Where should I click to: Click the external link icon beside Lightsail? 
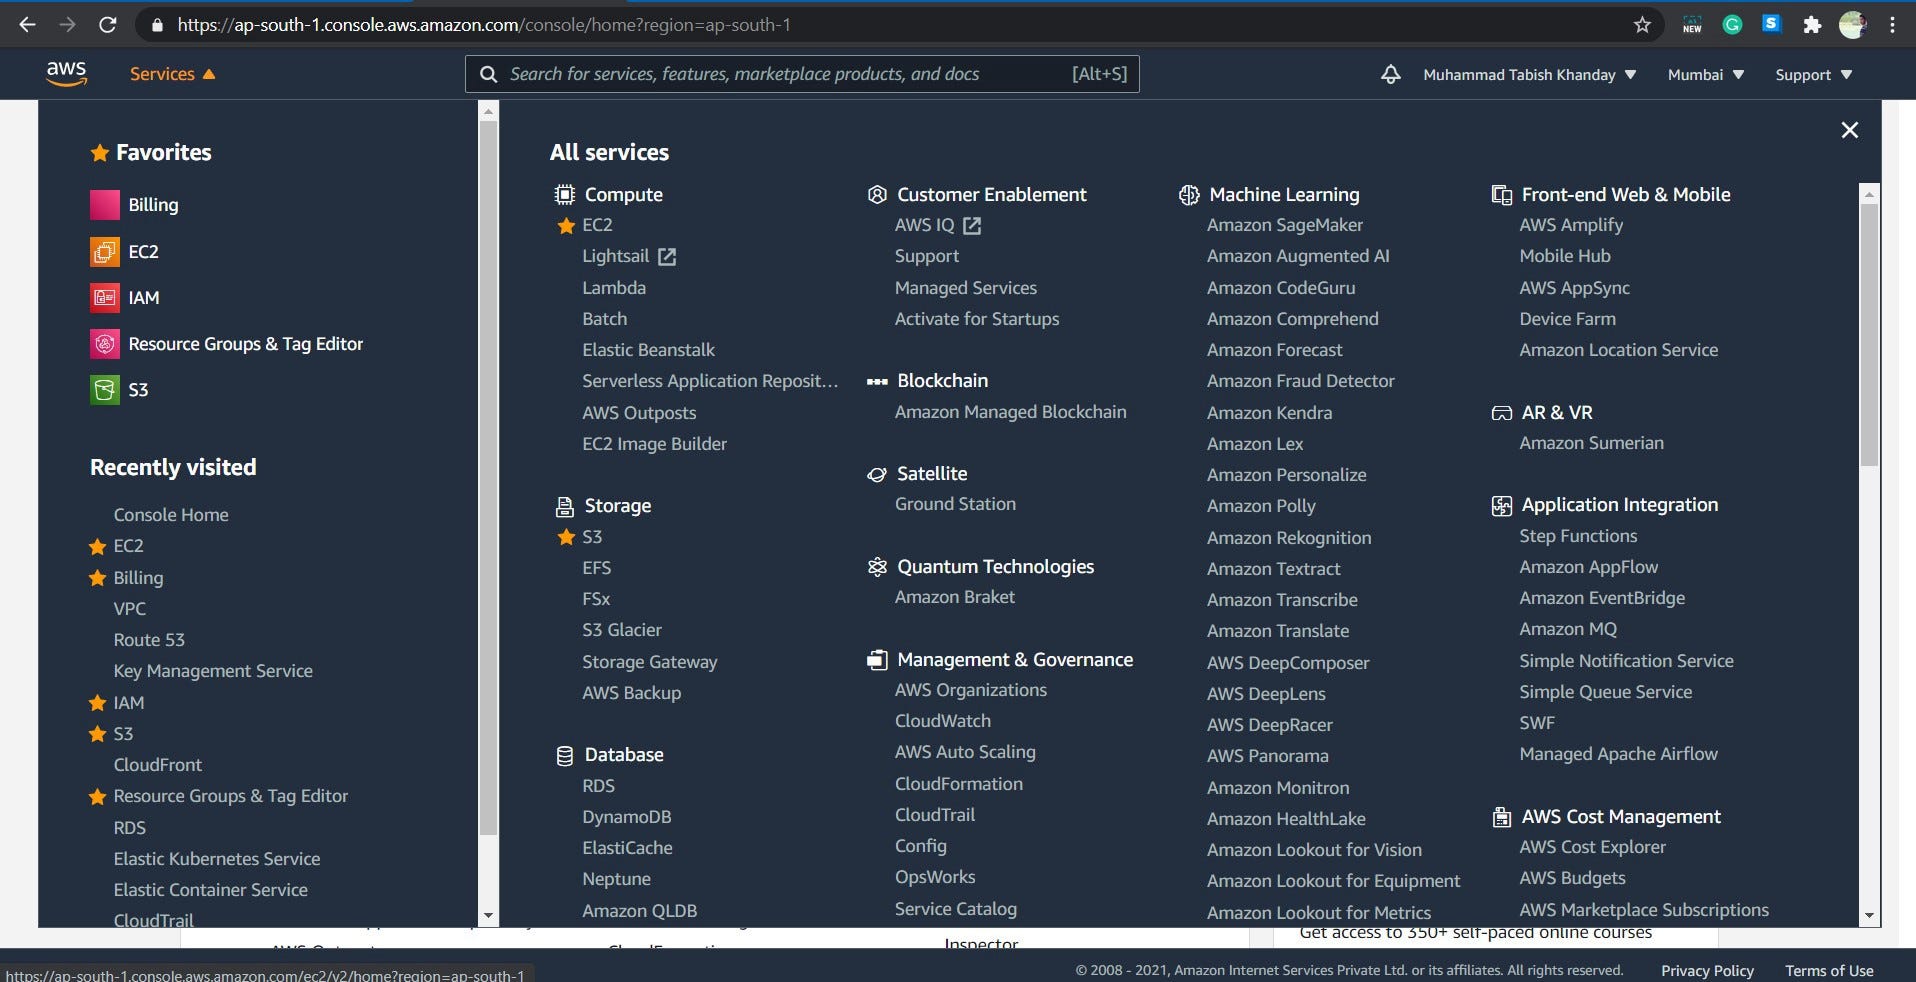pyautogui.click(x=667, y=257)
